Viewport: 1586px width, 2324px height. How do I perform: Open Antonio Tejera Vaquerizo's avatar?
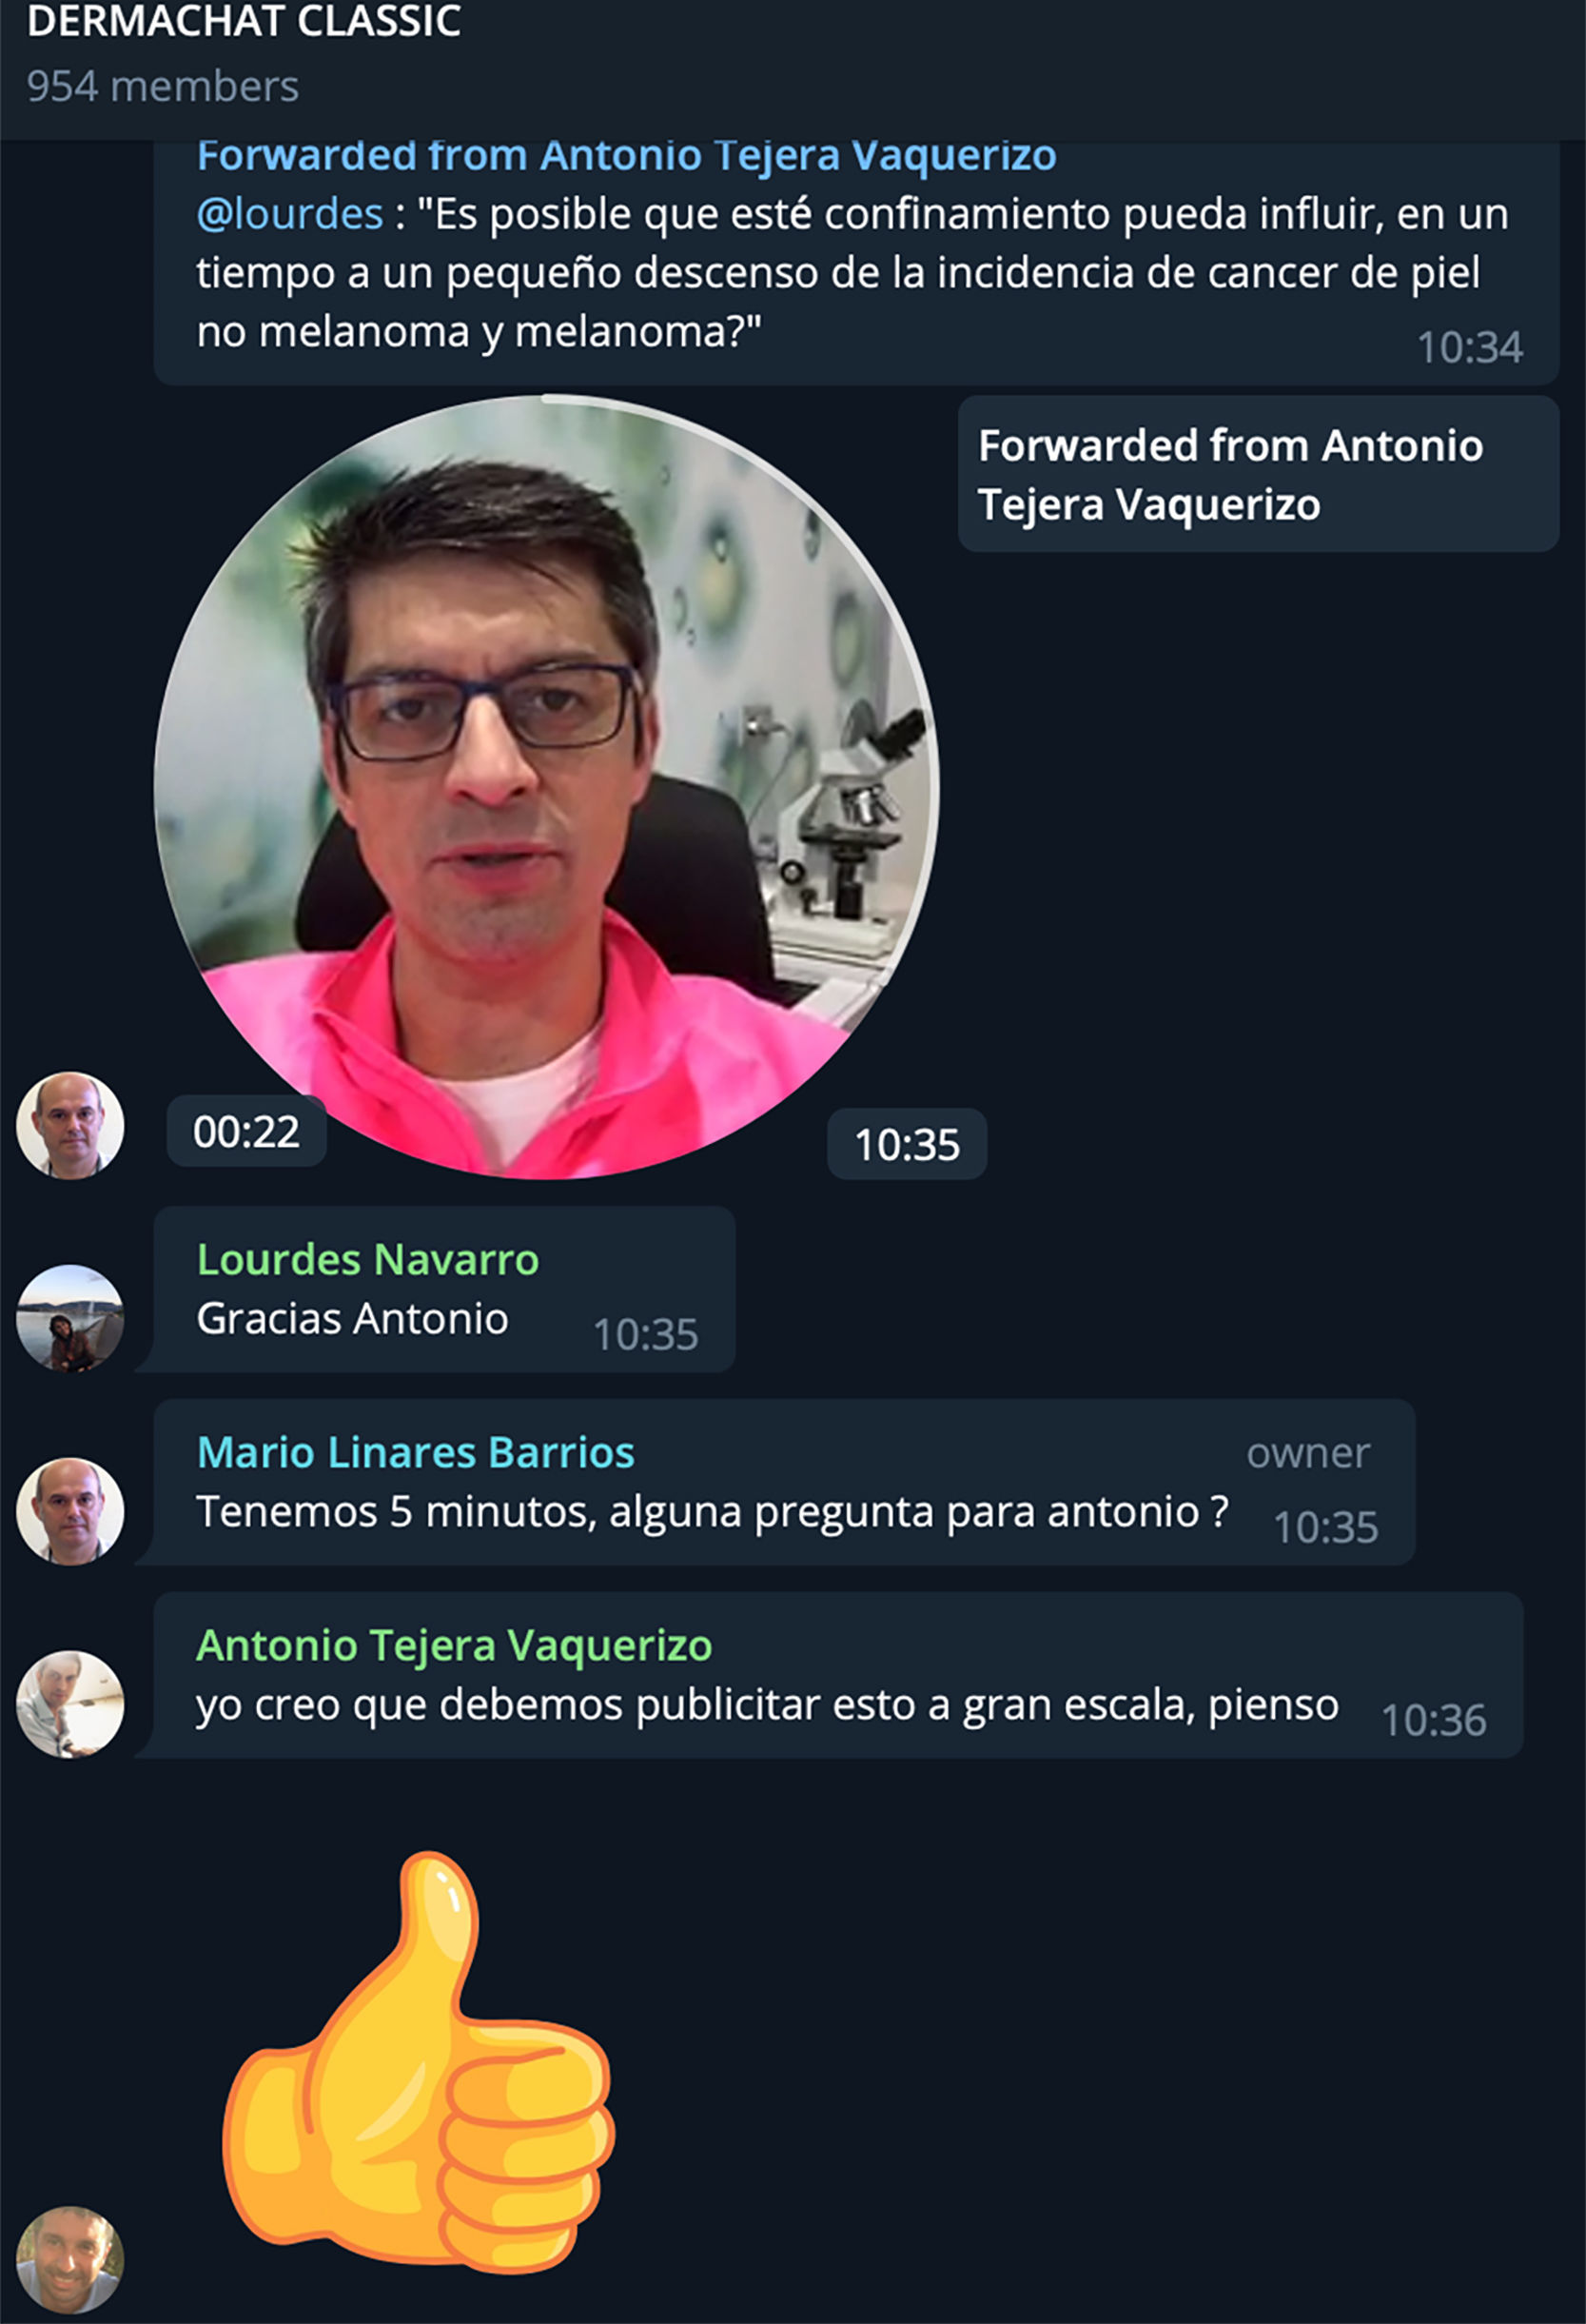coord(70,1704)
